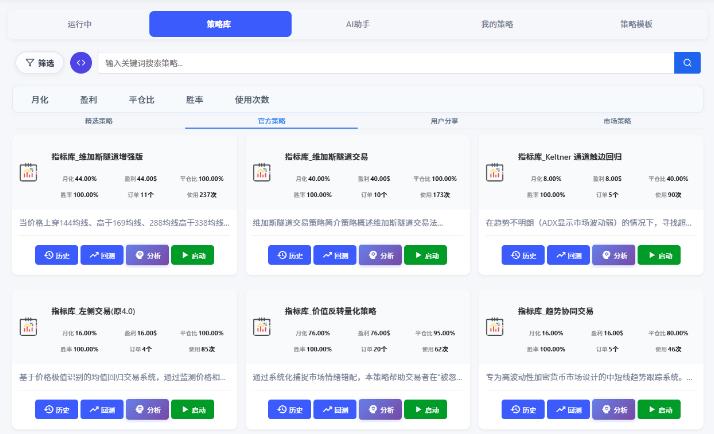Run 回测 on 指标库_趋势协同交易

[568, 409]
